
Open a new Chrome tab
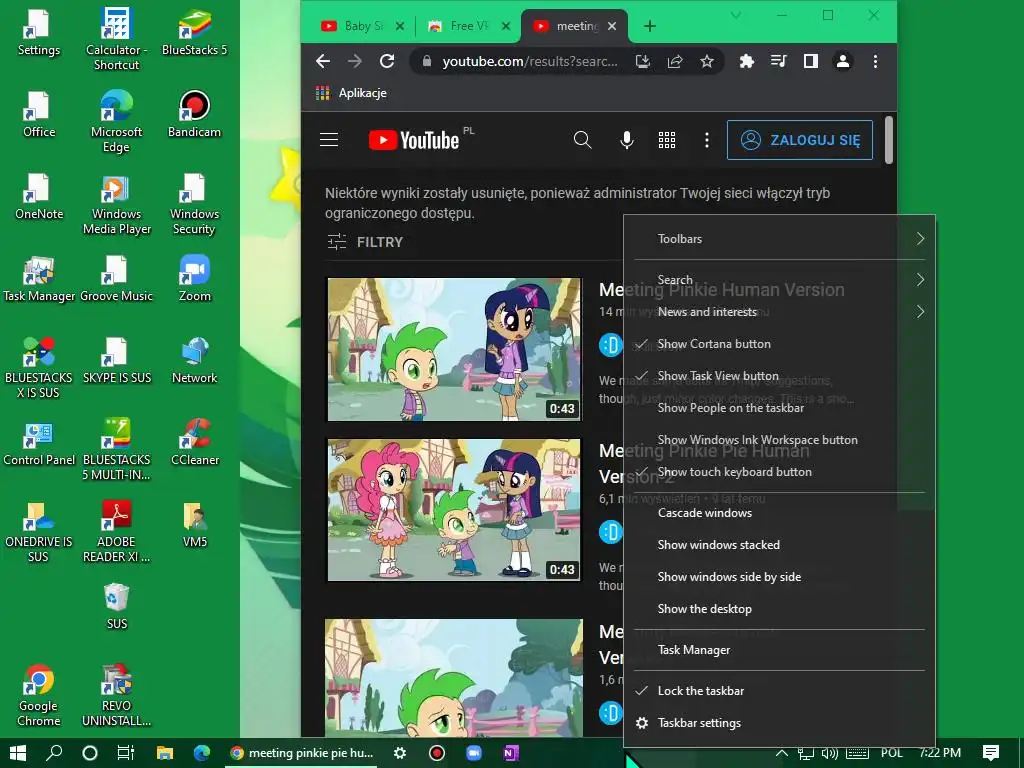tap(649, 26)
